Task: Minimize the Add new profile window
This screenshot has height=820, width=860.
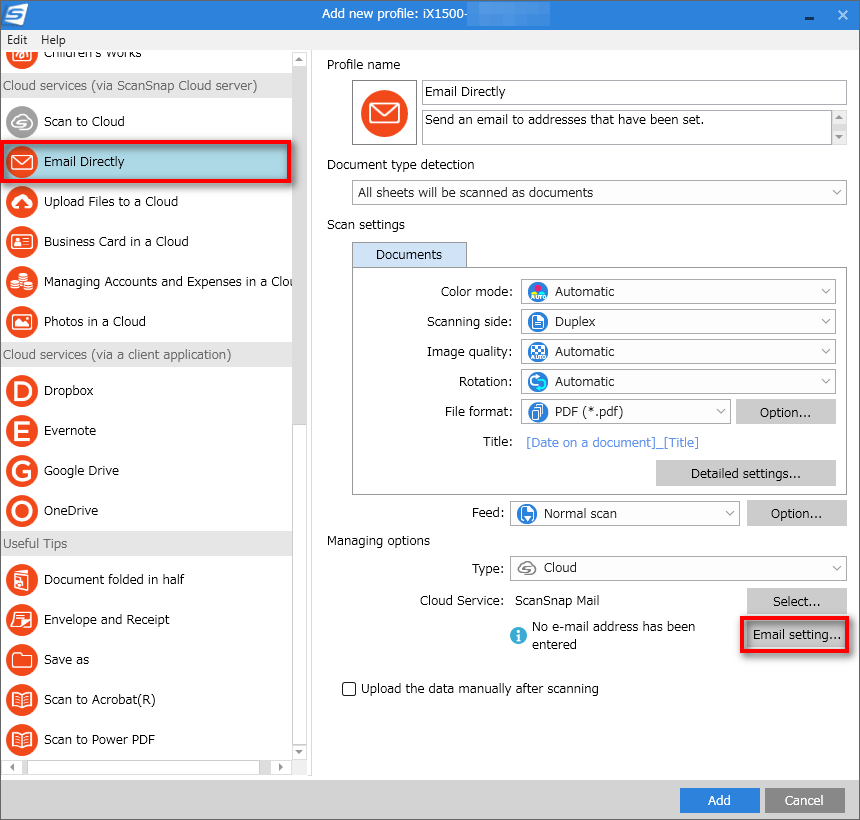Action: [809, 16]
